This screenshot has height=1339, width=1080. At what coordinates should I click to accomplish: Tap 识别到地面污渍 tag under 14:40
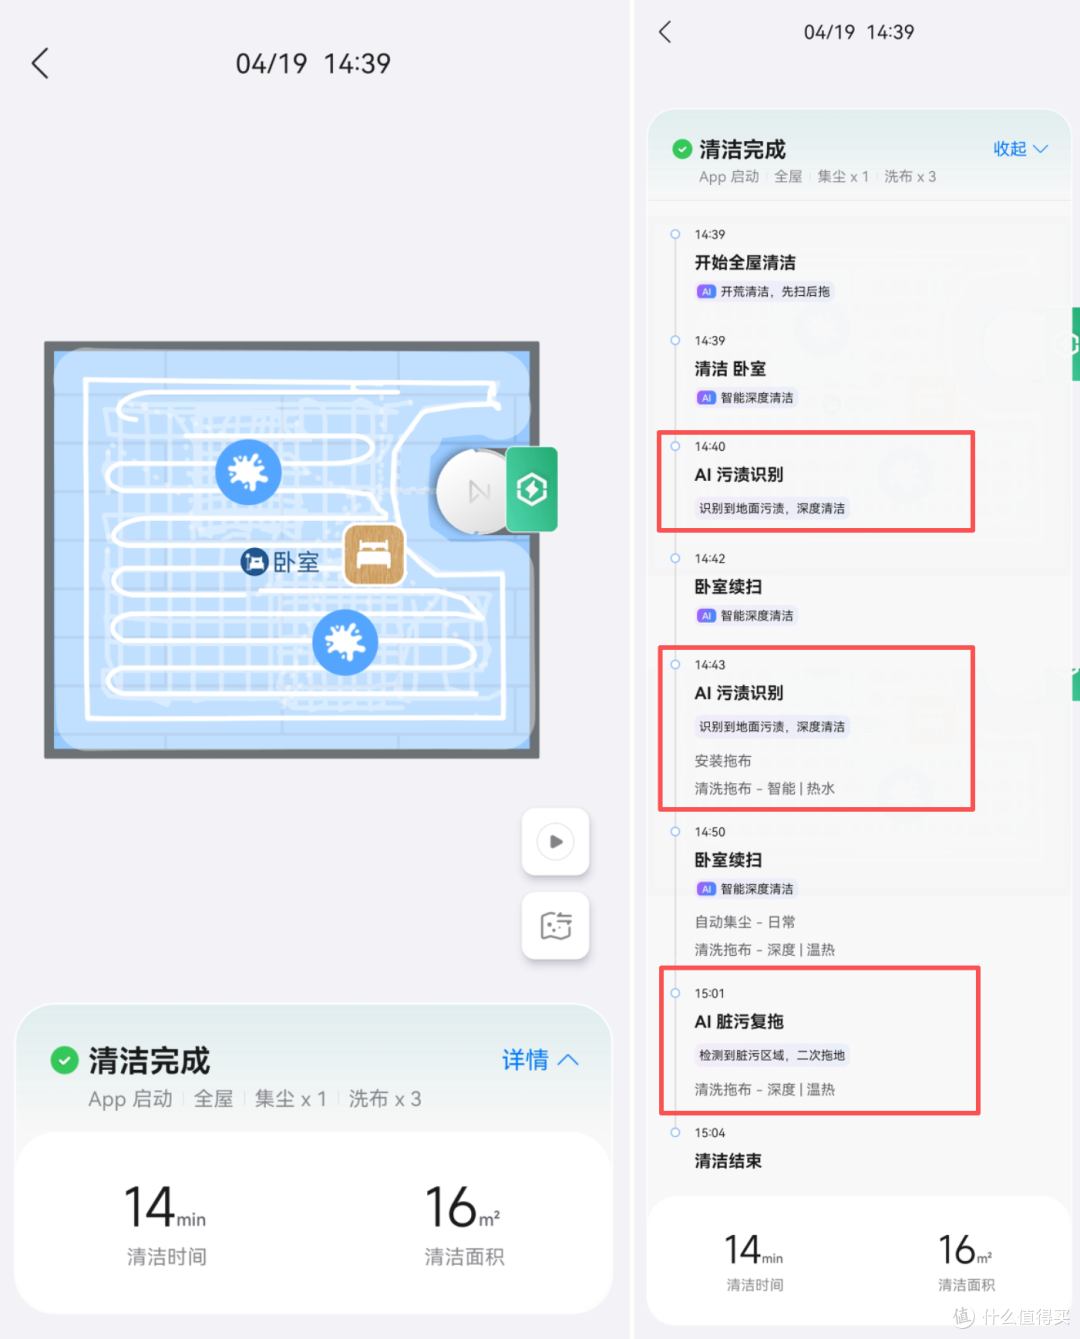click(x=772, y=508)
